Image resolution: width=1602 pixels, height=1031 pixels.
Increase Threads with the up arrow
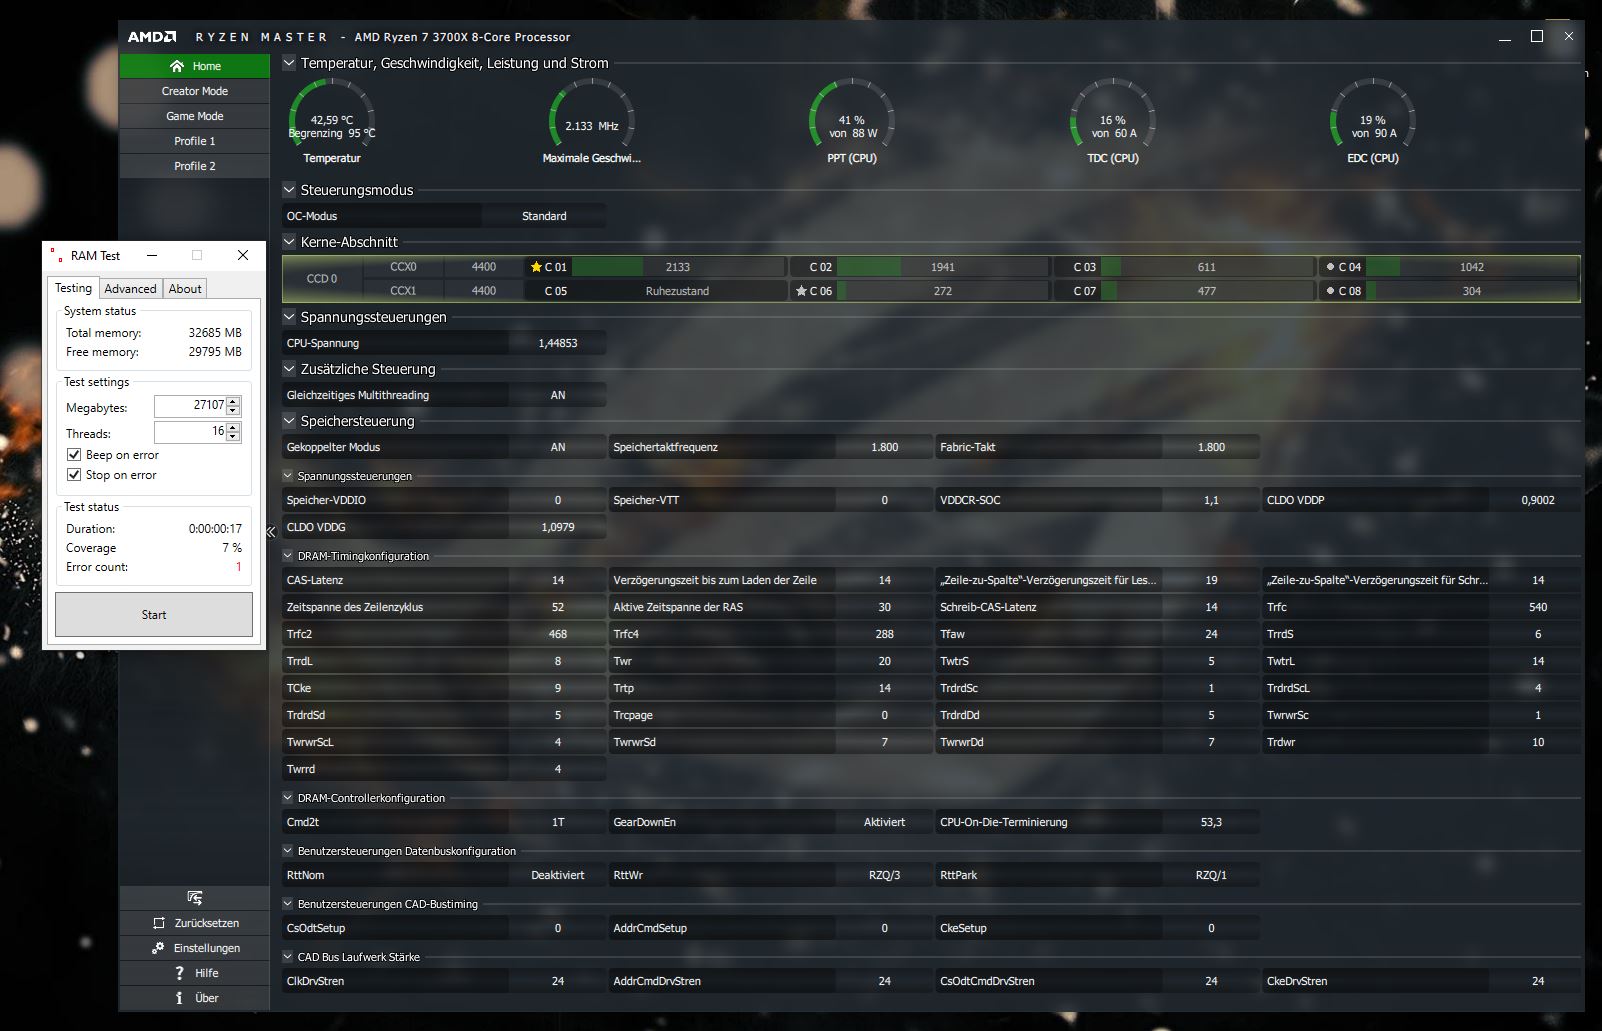click(233, 427)
